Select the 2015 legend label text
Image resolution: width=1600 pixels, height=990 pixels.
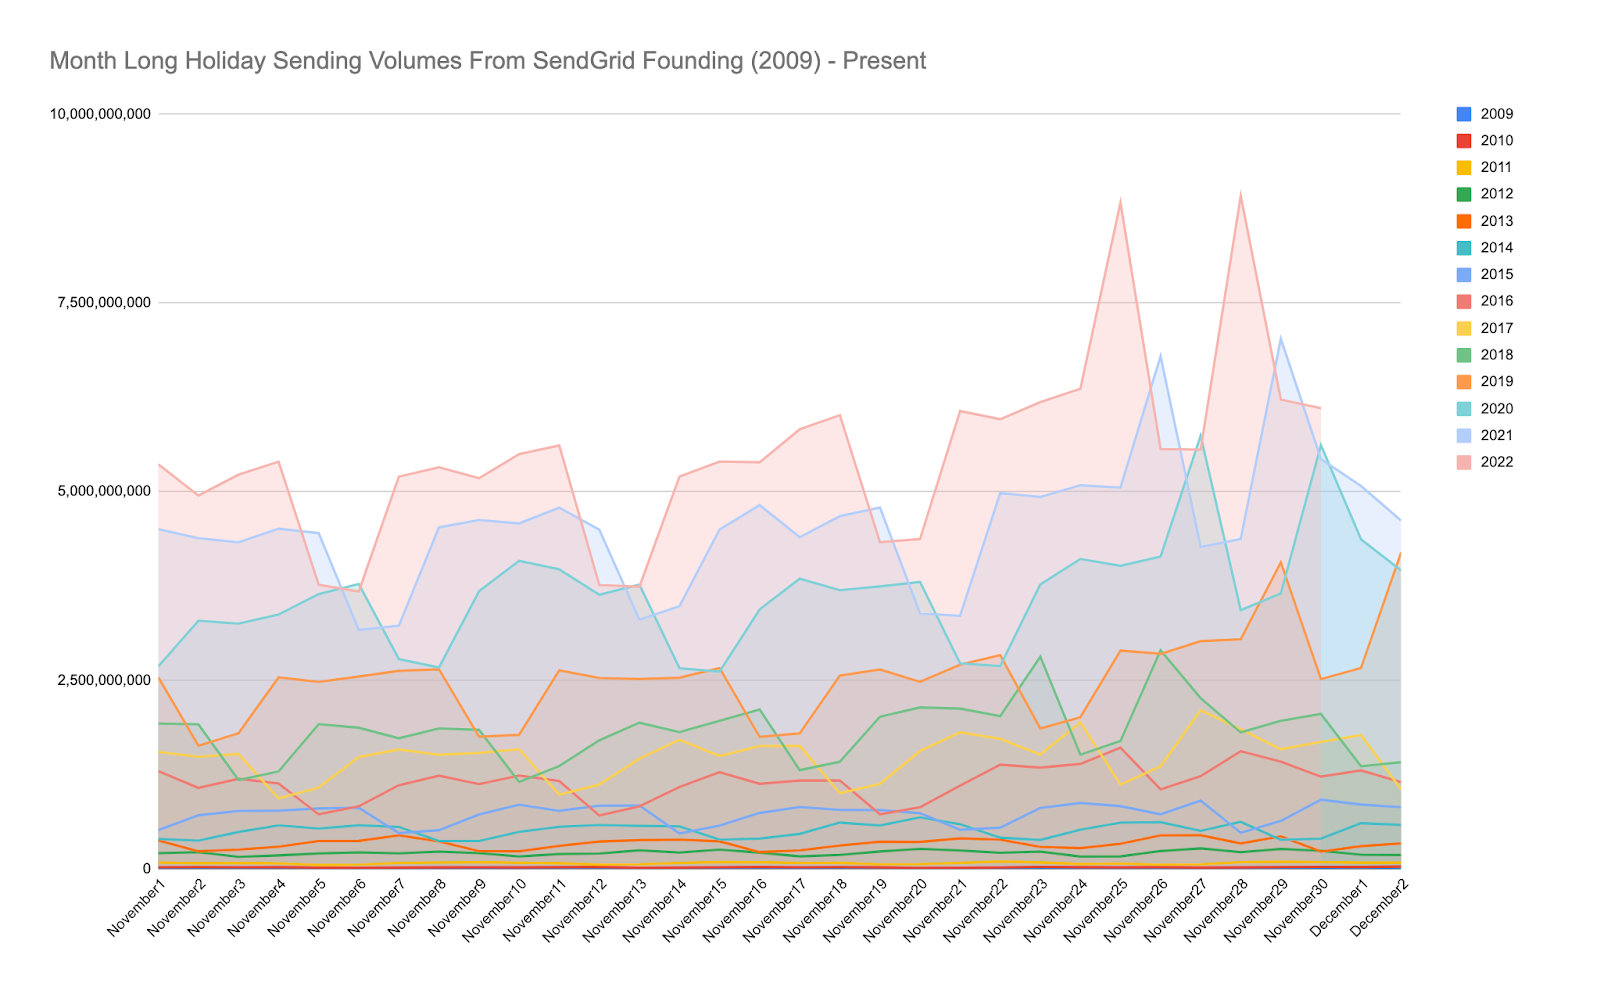point(1497,275)
